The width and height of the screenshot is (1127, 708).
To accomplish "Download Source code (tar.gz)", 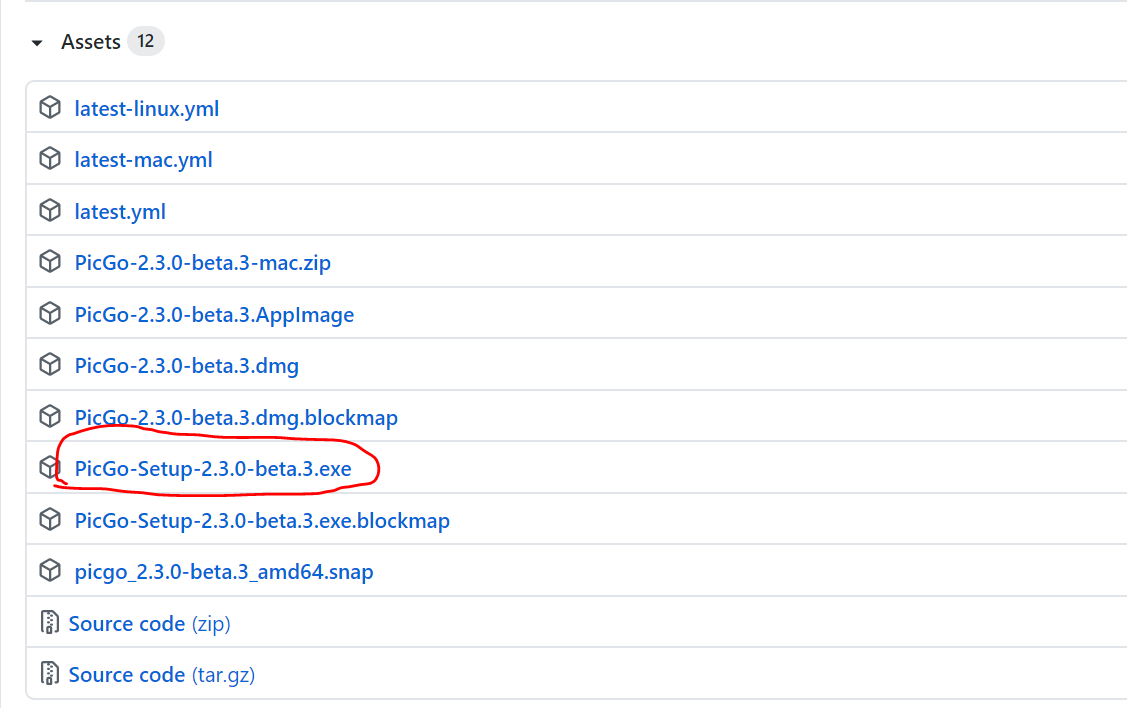I will click(x=162, y=674).
